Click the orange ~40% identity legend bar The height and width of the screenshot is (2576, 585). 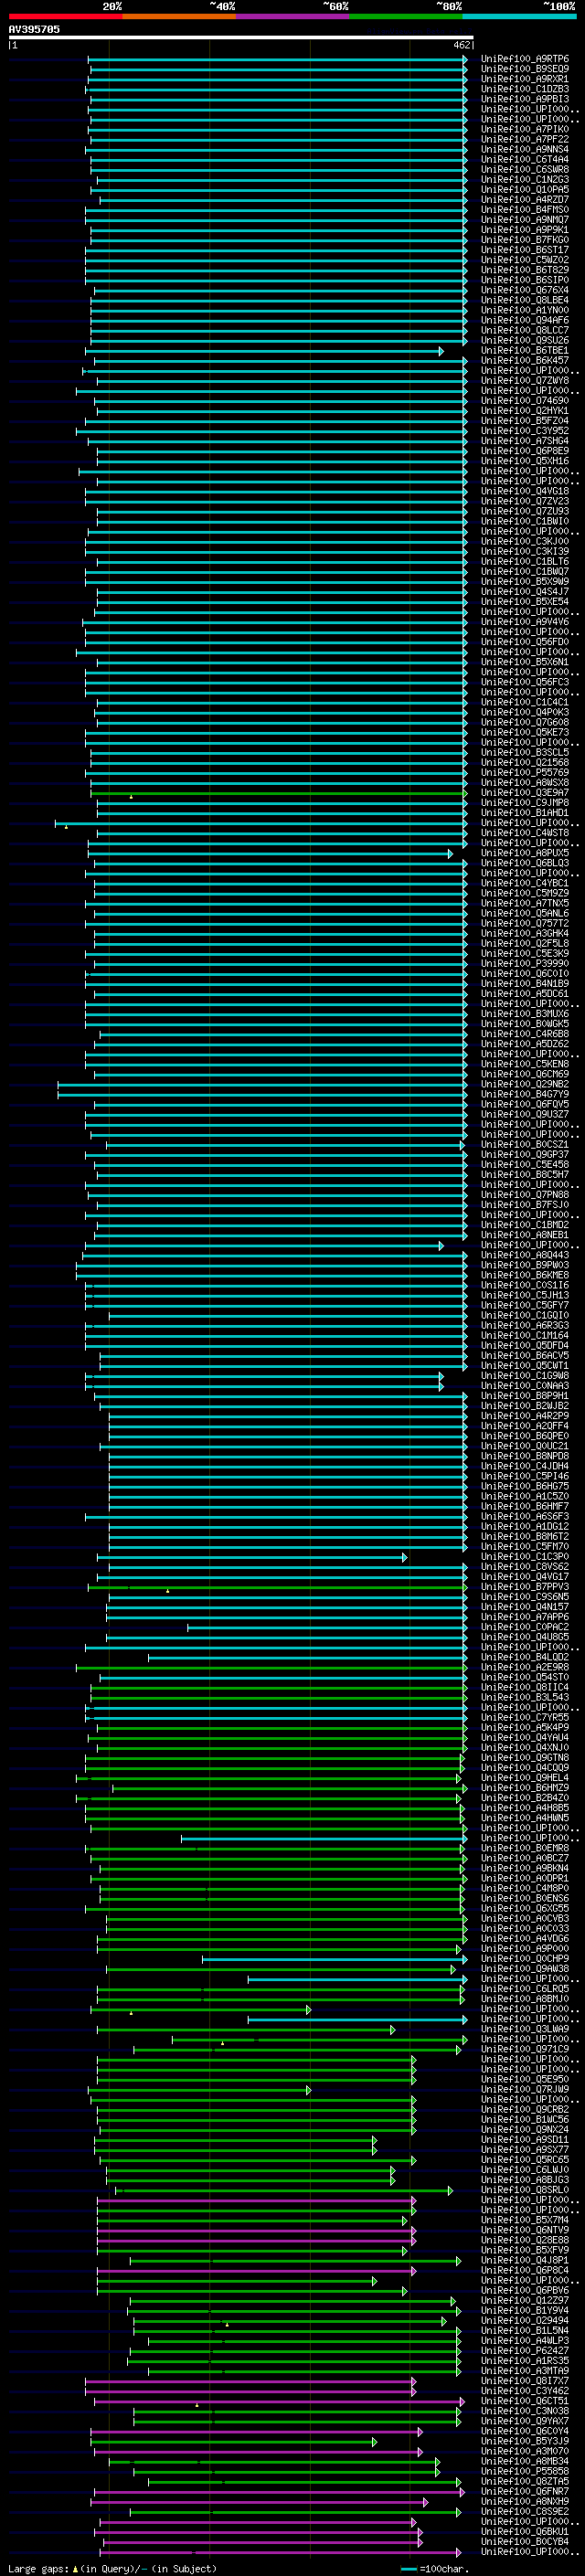click(179, 16)
